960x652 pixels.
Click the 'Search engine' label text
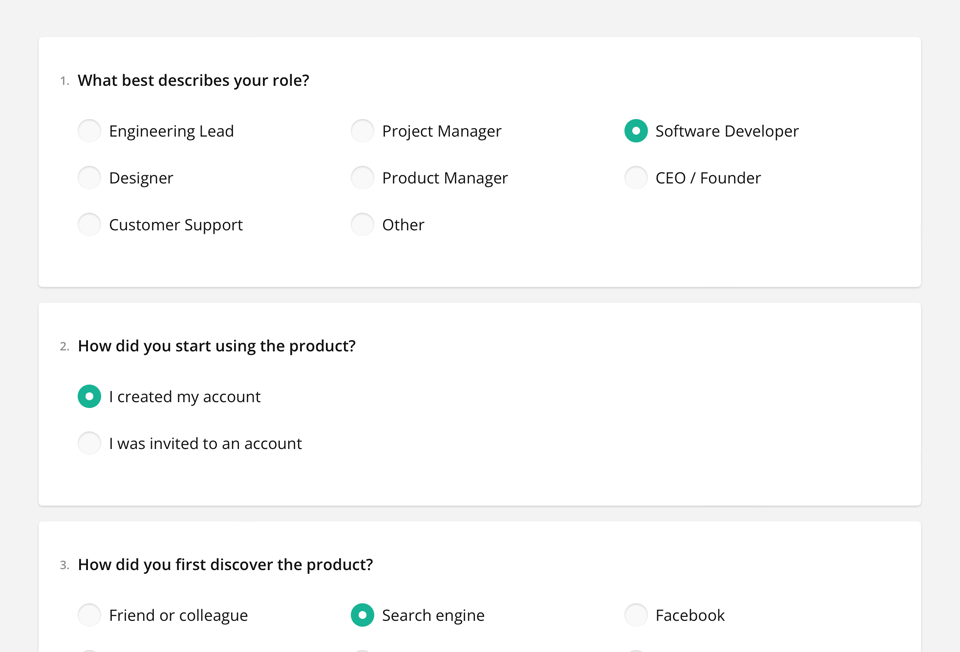(x=433, y=615)
